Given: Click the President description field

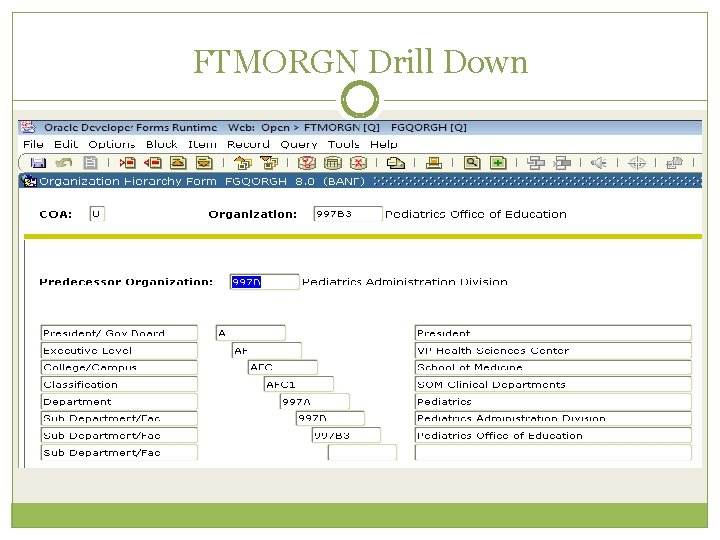Looking at the screenshot, I should point(553,333).
